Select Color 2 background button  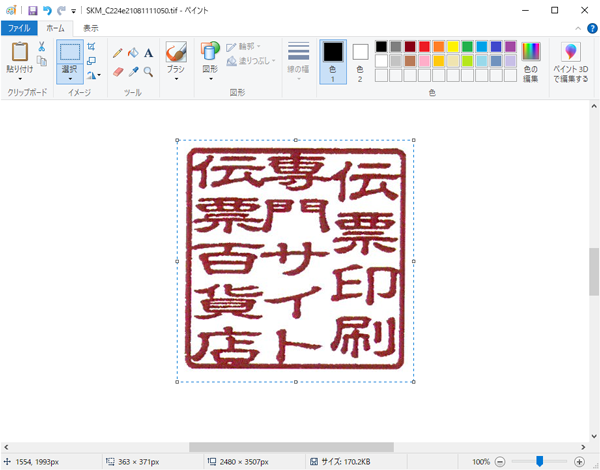pos(360,62)
